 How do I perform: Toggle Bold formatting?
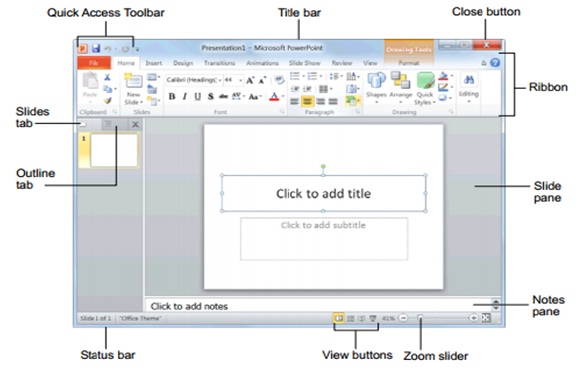pos(172,97)
